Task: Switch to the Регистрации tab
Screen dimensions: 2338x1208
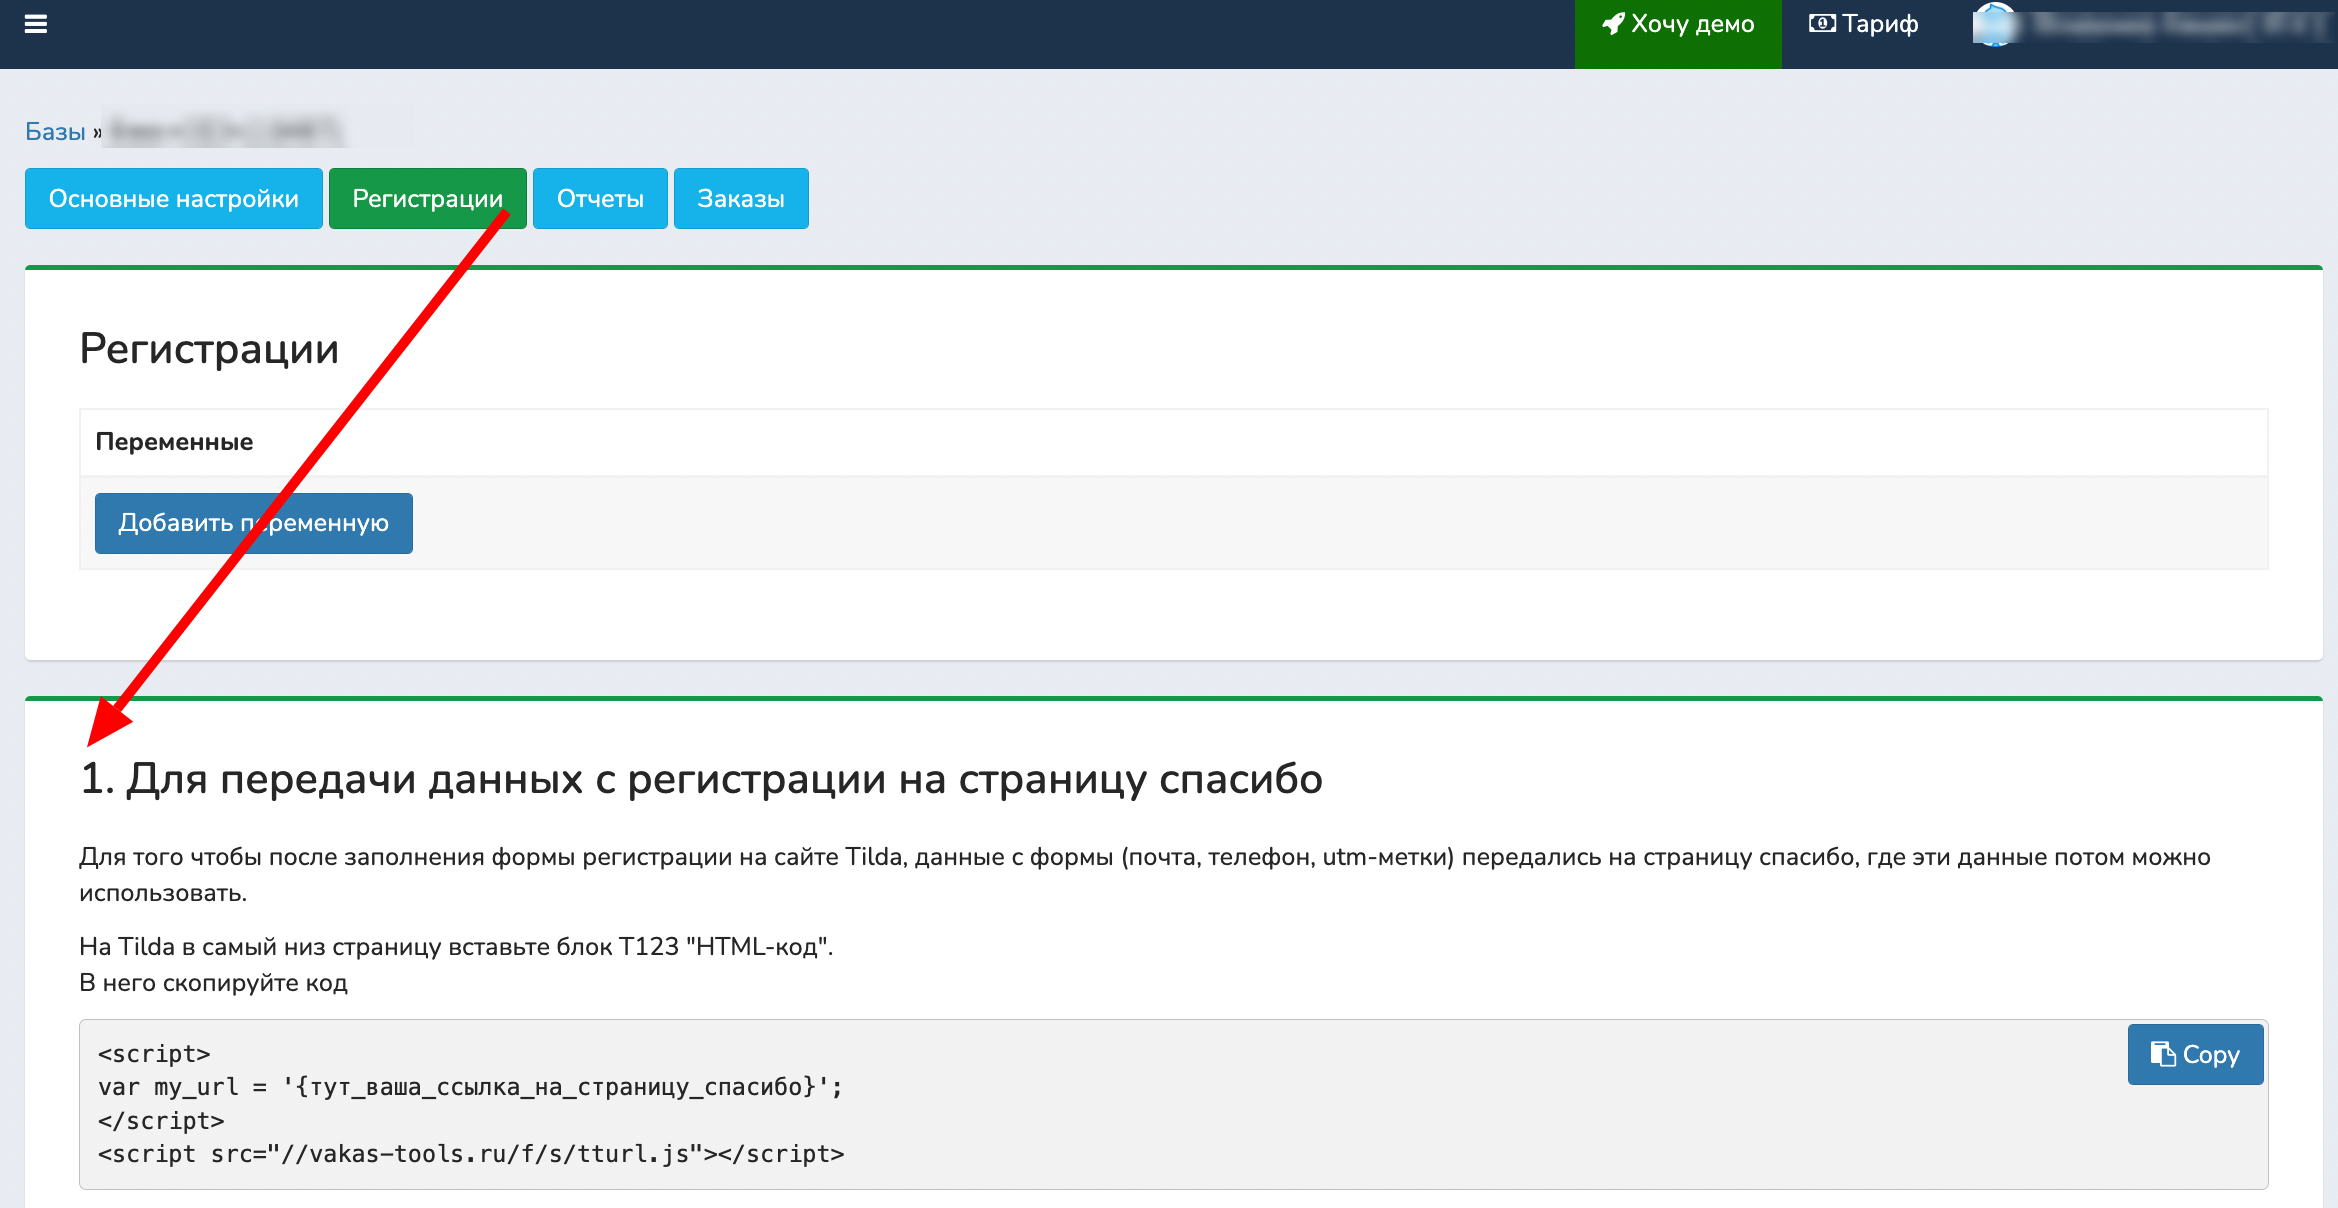Action: (x=428, y=198)
